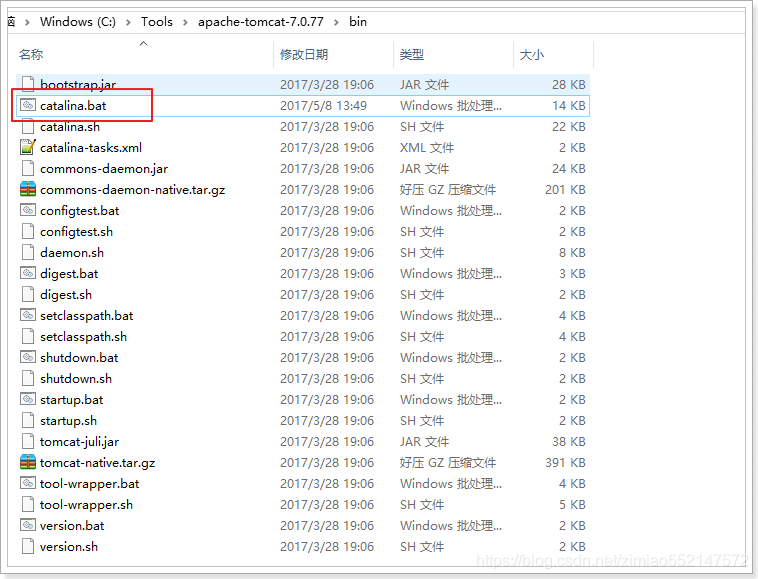Navigate to Tools folder in breadcrumb
The height and width of the screenshot is (579, 758).
point(157,22)
